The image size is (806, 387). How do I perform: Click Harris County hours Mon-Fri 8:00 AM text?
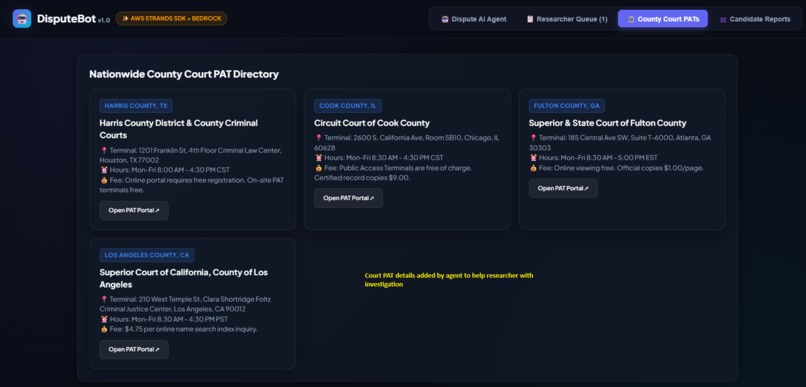pos(170,170)
